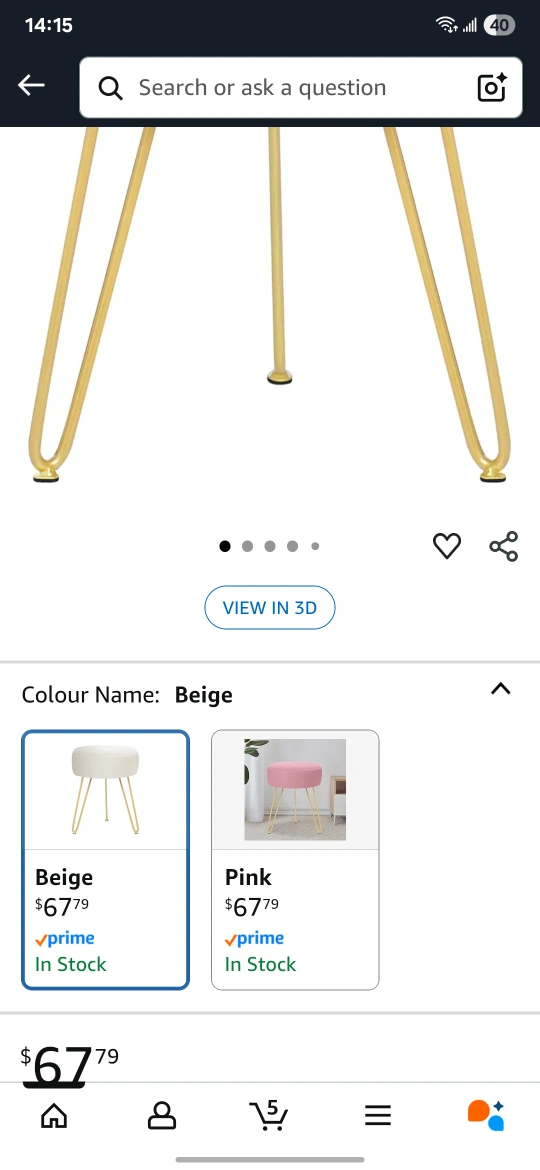
Task: Select the Pink colour option
Action: [x=295, y=860]
